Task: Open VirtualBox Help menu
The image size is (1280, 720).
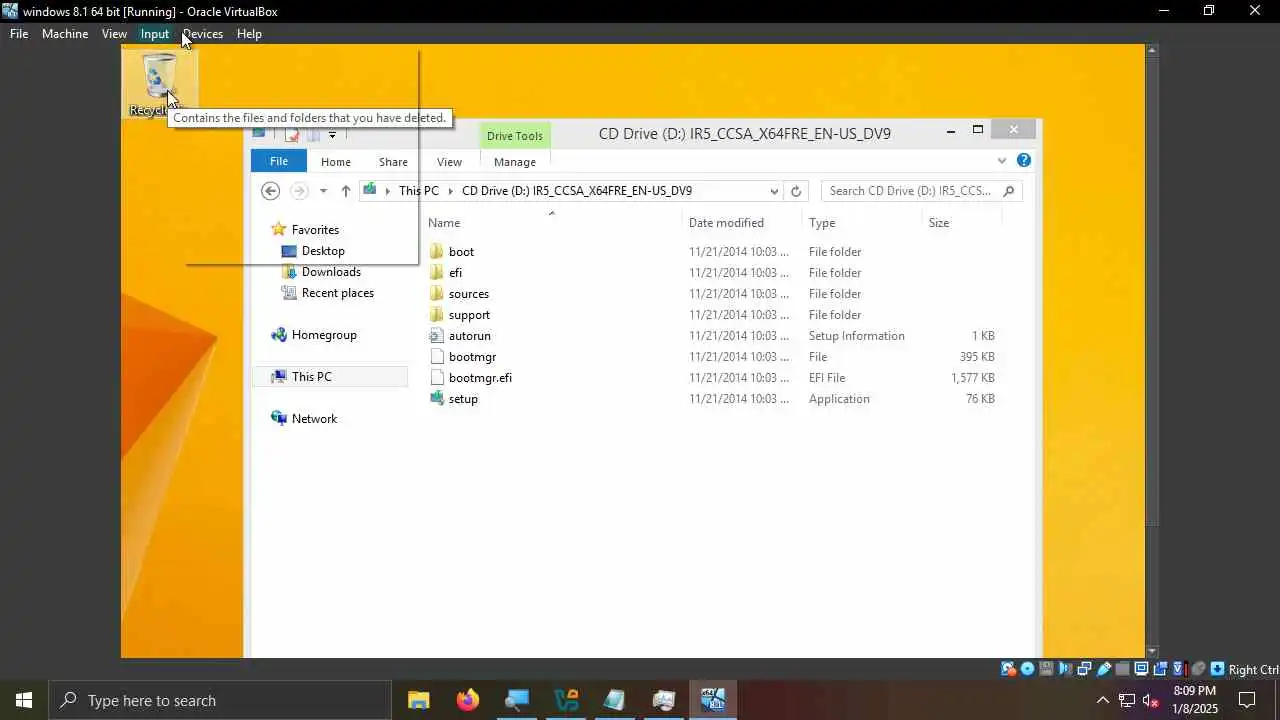Action: click(x=249, y=34)
